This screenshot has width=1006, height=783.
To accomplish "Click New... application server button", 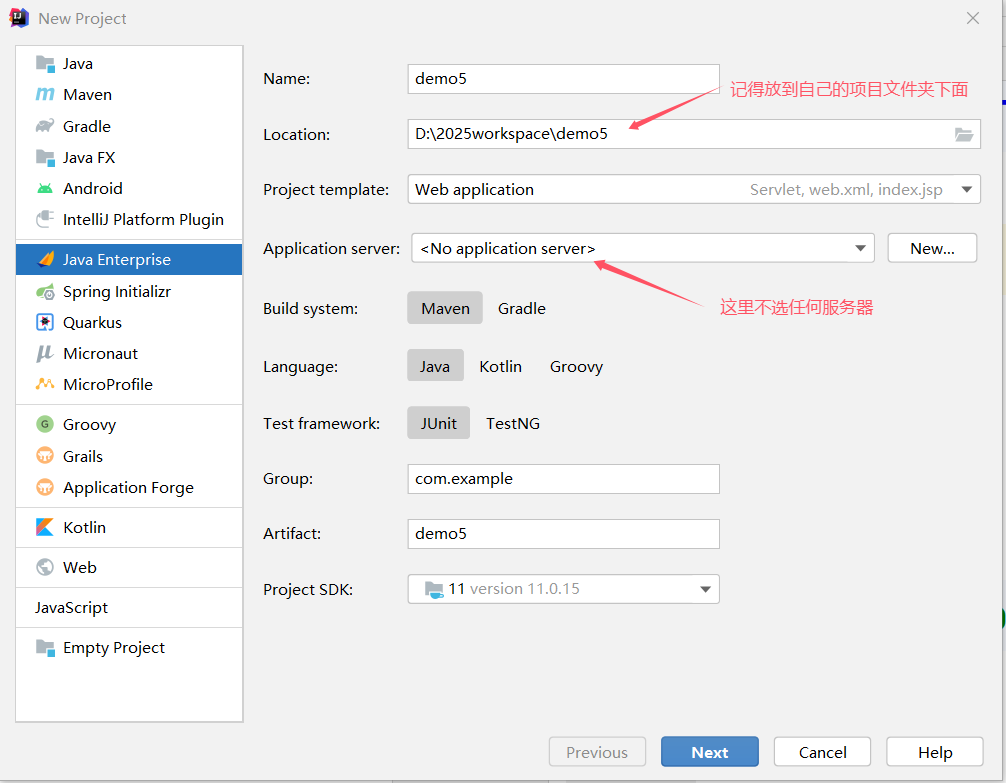I will point(932,248).
